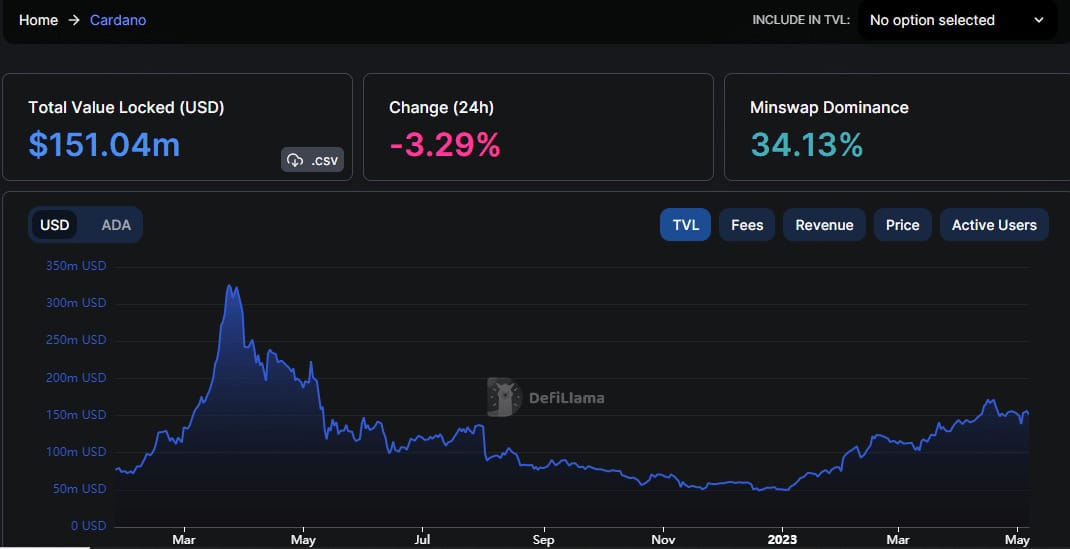Click the 2023 marker on the chart x-axis
The width and height of the screenshot is (1070, 549).
coord(780,540)
